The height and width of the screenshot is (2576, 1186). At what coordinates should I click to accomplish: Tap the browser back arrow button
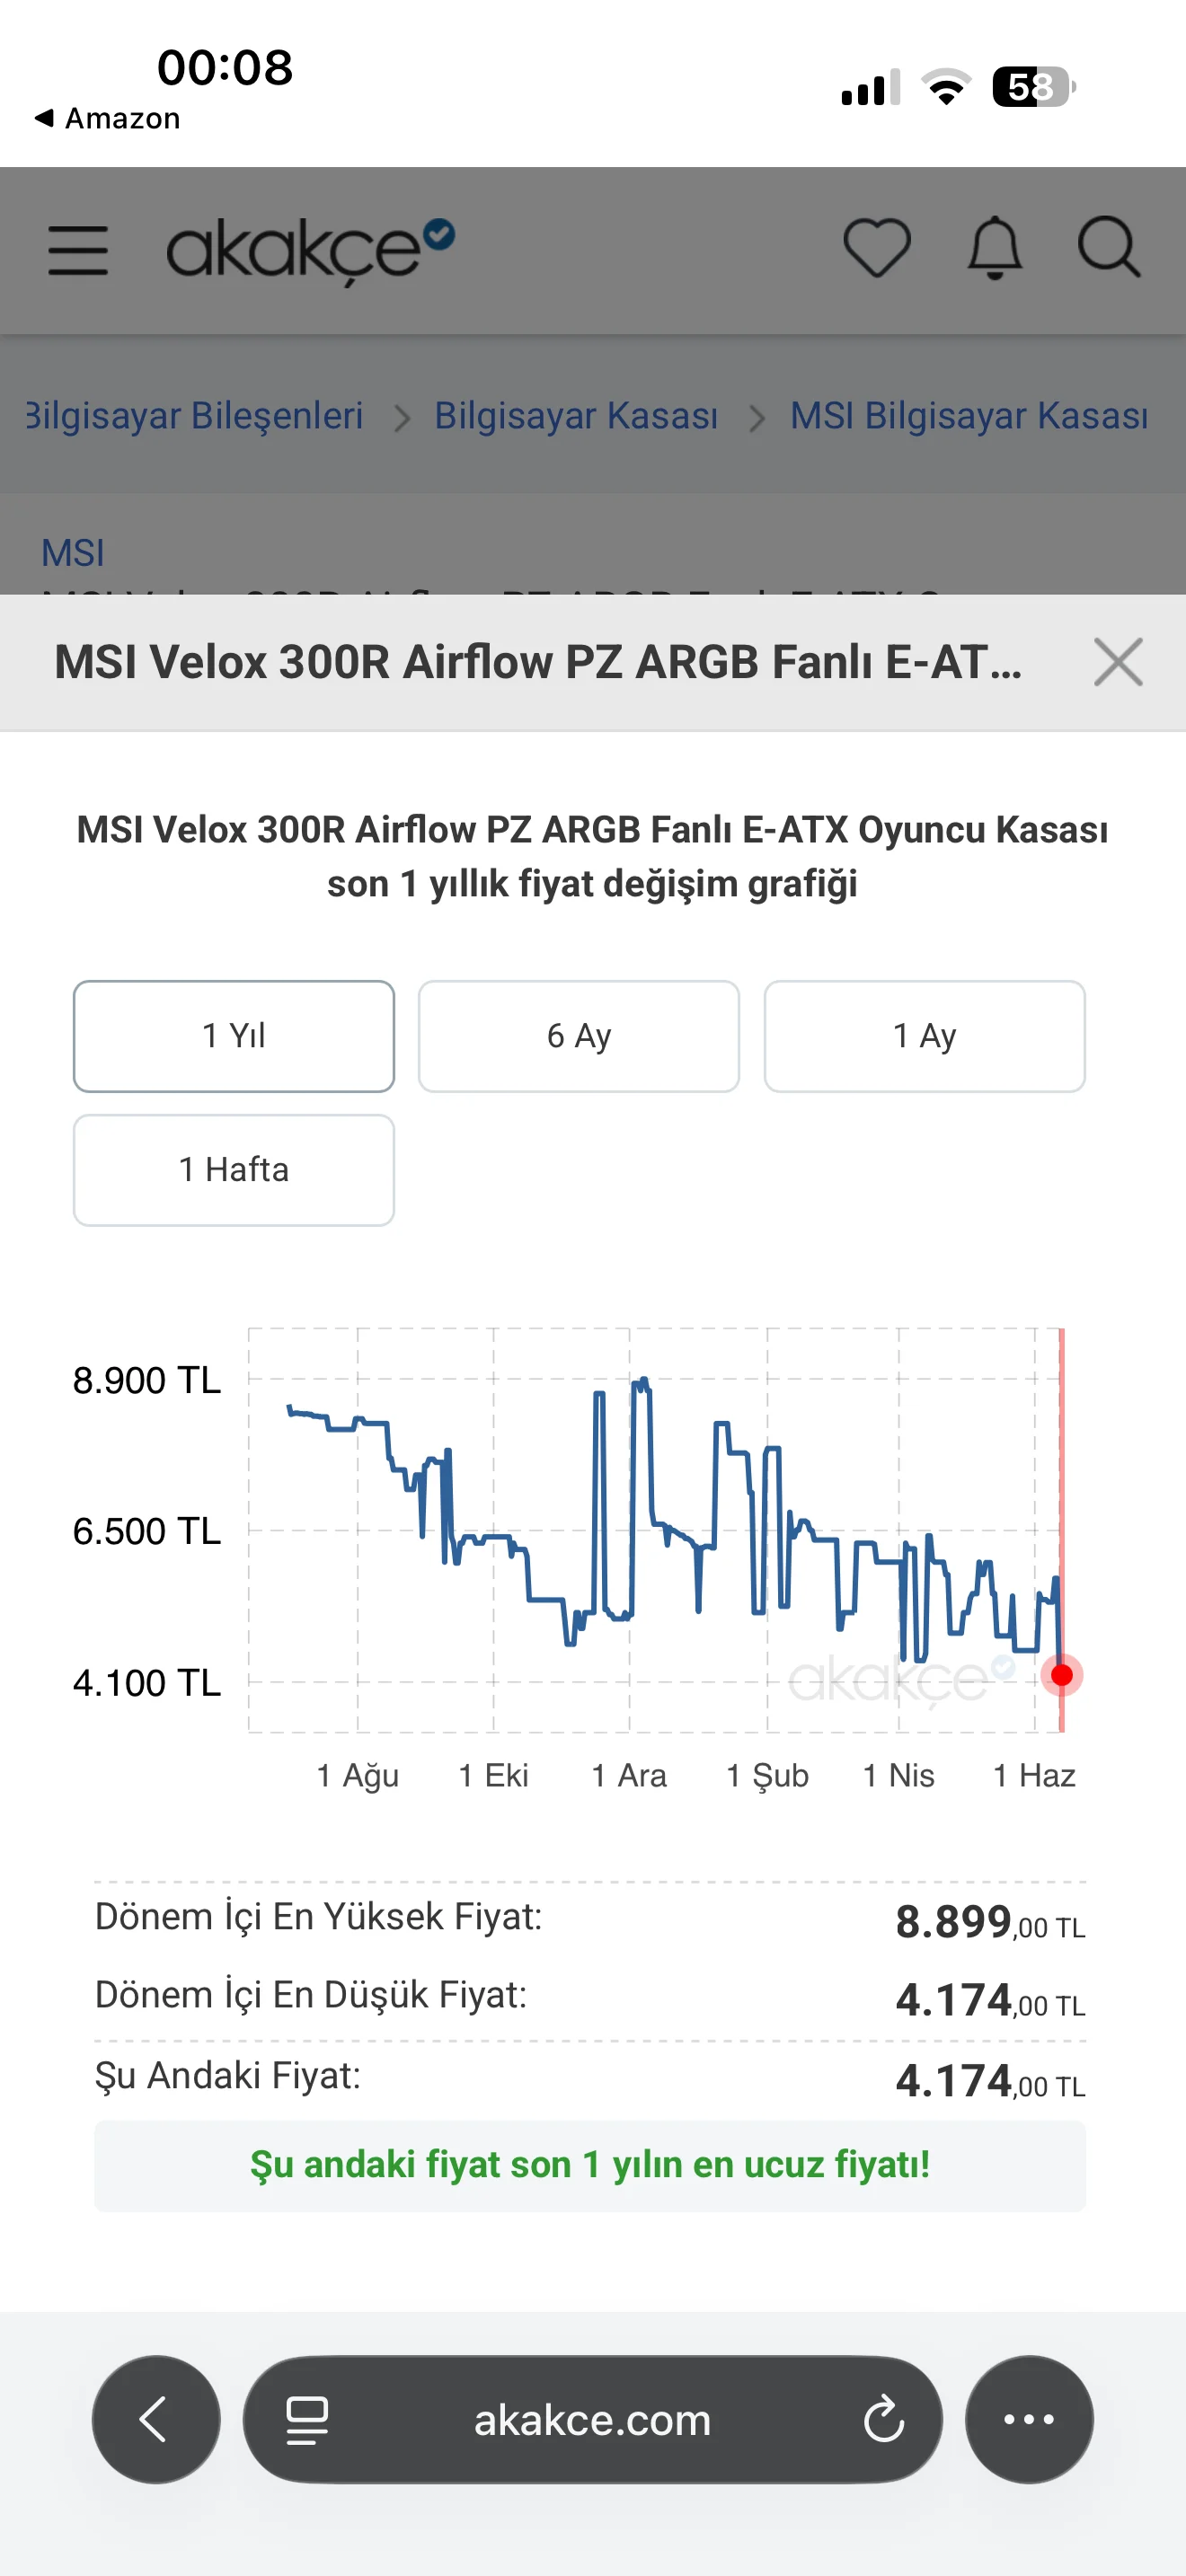tap(156, 2418)
